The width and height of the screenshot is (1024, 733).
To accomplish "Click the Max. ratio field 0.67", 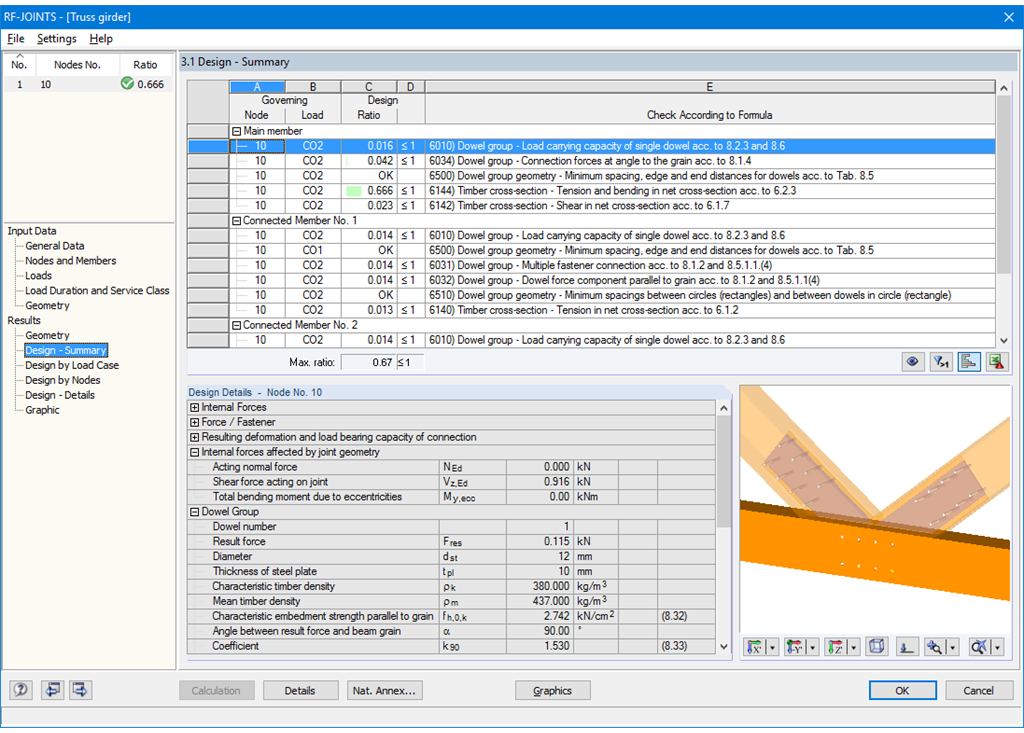I will (x=367, y=363).
